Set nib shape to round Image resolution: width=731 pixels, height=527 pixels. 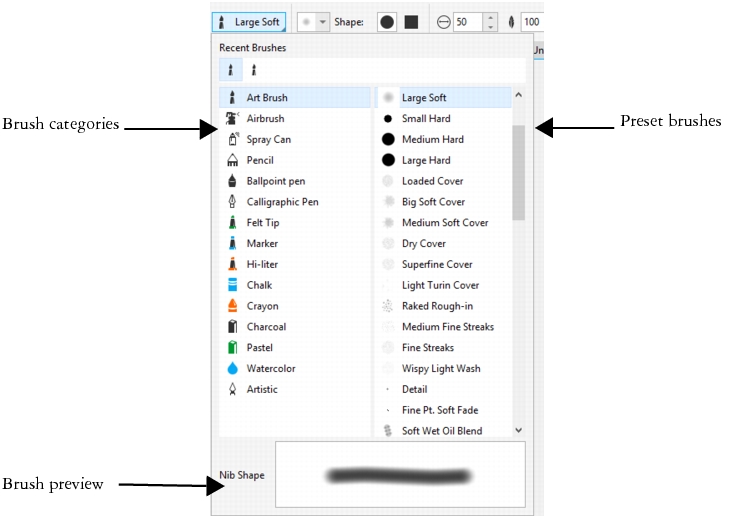[386, 22]
